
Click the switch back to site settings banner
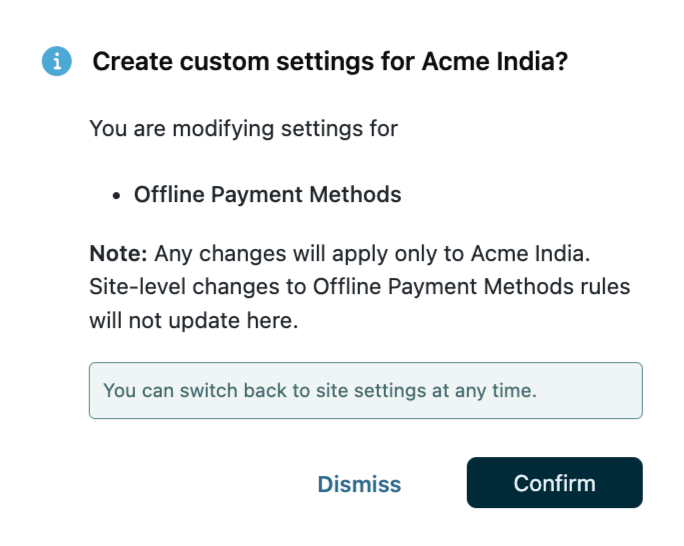click(x=365, y=390)
